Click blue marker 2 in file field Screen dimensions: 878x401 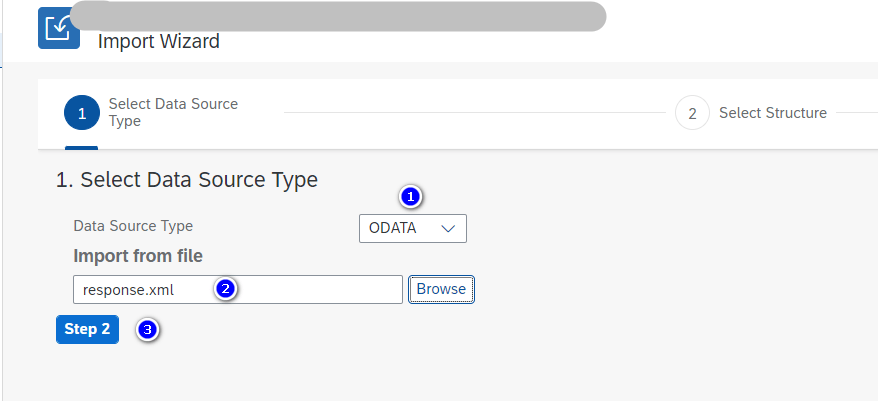tap(226, 289)
